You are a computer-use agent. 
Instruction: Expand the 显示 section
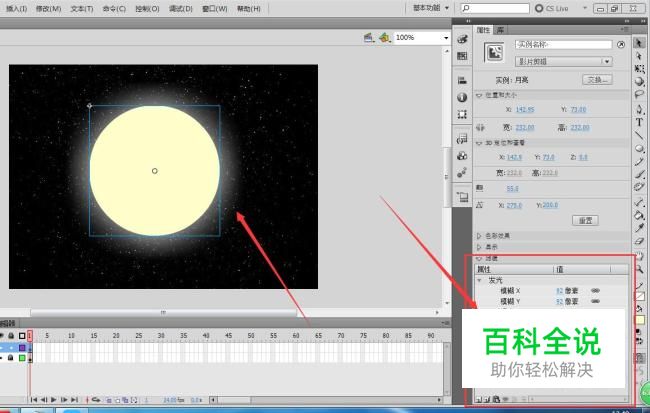[x=479, y=247]
